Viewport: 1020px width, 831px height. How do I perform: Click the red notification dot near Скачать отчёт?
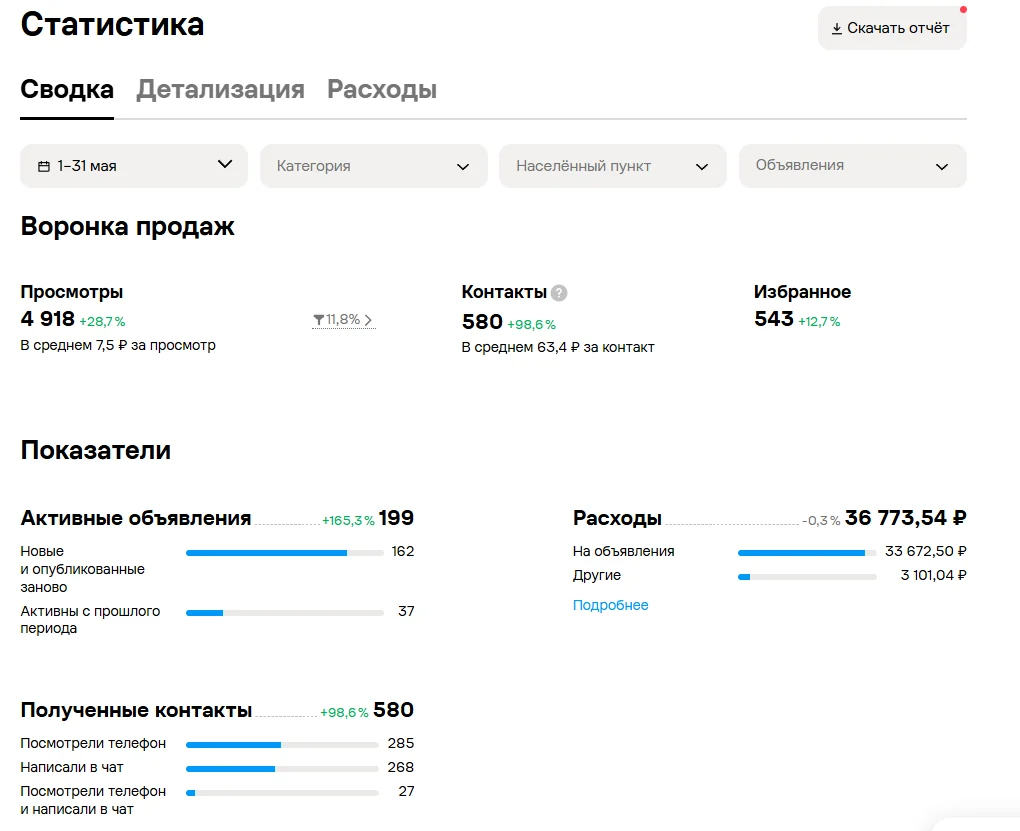click(x=963, y=9)
